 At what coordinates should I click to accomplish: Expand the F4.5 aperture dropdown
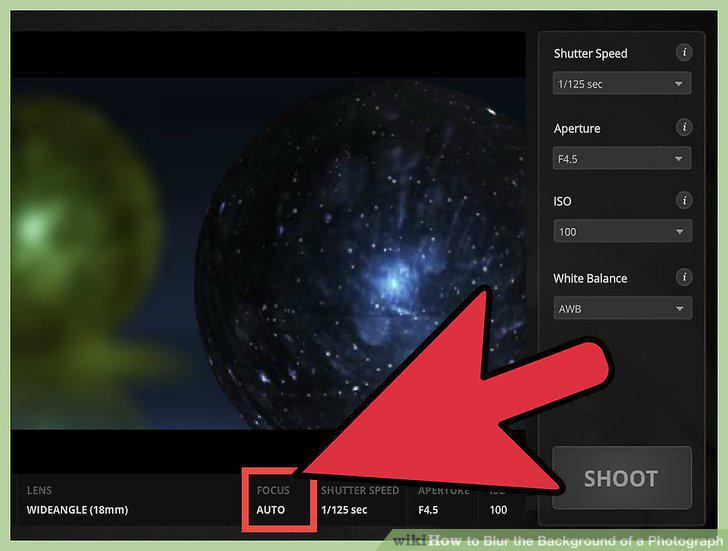tap(622, 159)
